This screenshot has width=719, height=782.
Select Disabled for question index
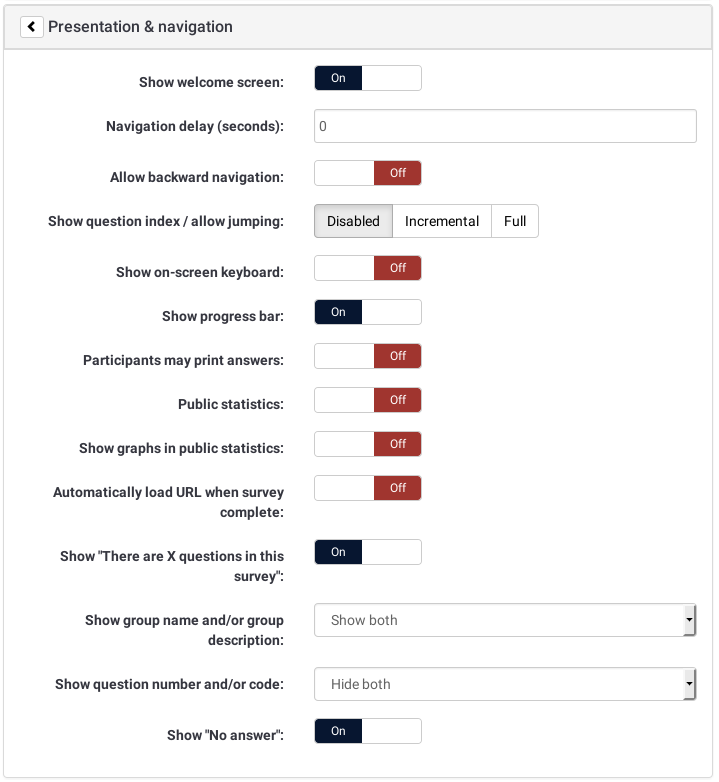coord(353,221)
